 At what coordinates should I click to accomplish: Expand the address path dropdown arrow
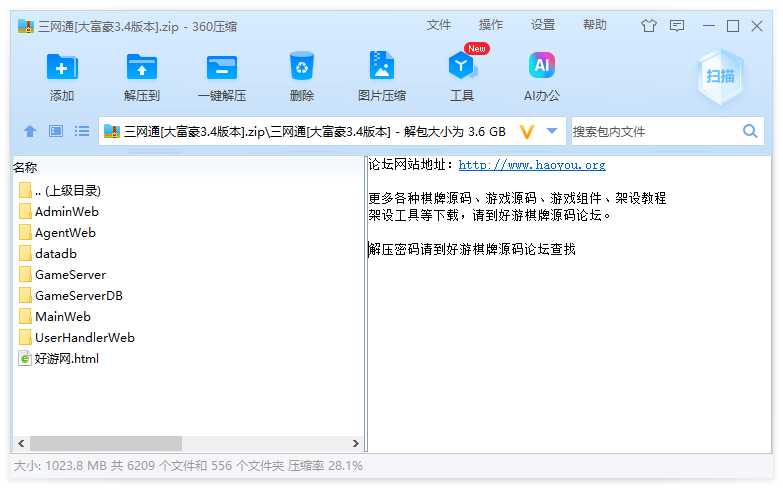pyautogui.click(x=552, y=131)
